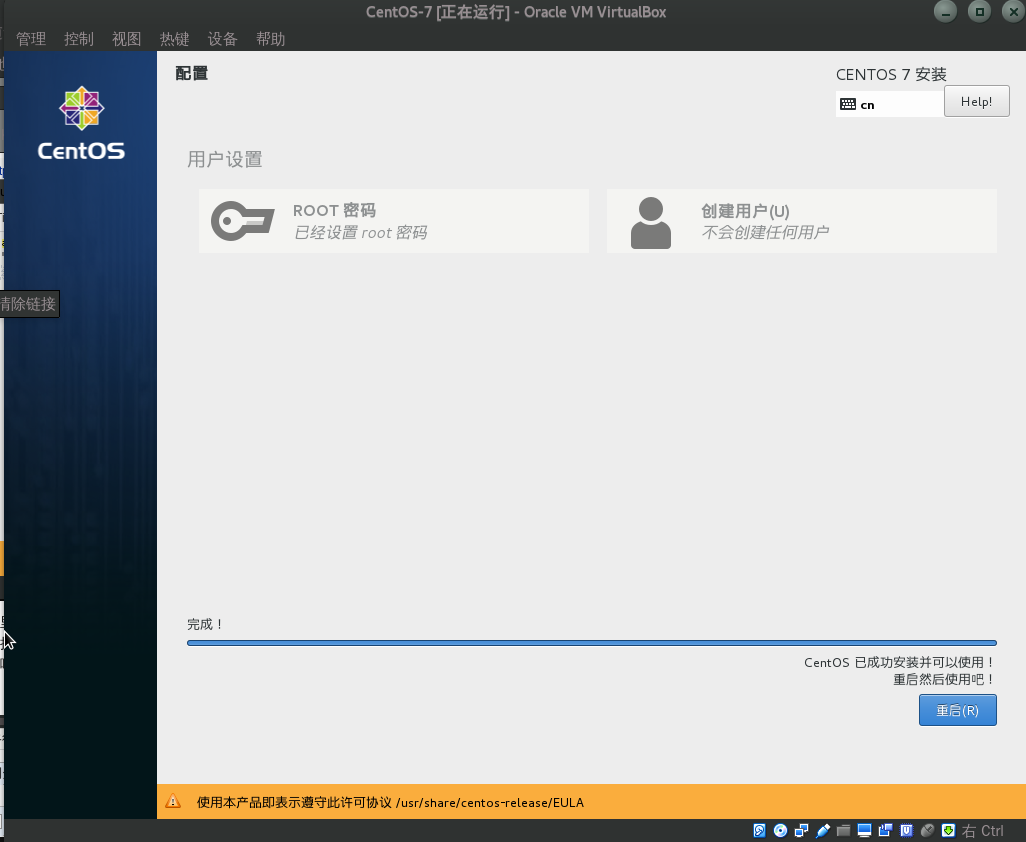Click the 不会创建任何用户 subtitle

(765, 232)
